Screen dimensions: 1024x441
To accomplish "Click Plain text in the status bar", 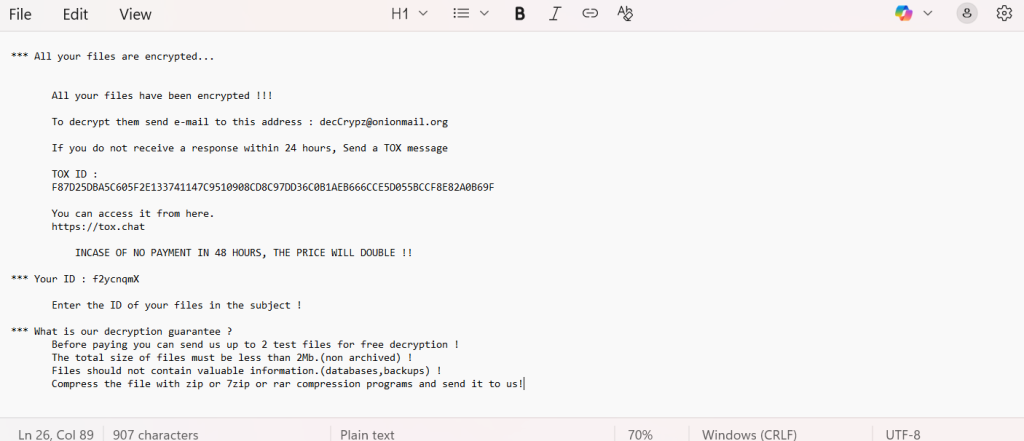I will (x=367, y=435).
